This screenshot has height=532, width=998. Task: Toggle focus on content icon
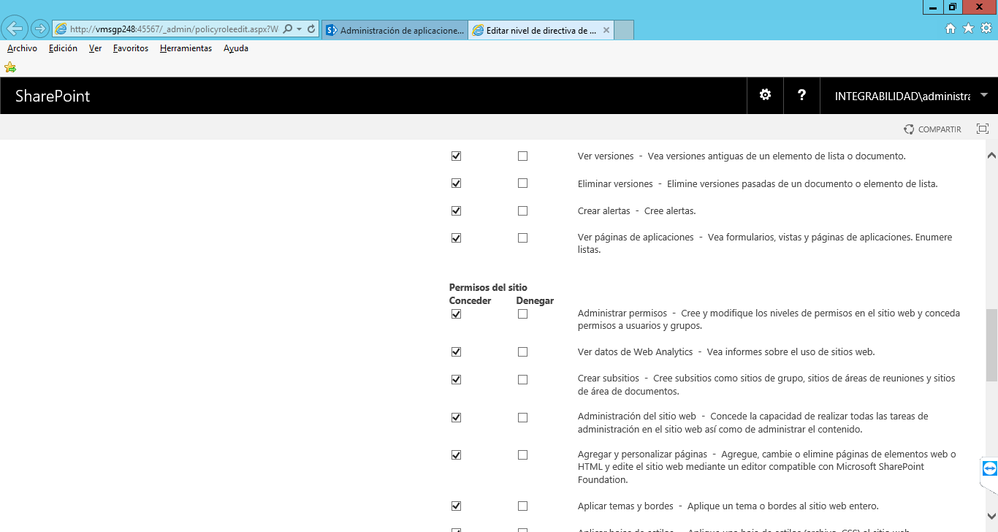click(983, 129)
